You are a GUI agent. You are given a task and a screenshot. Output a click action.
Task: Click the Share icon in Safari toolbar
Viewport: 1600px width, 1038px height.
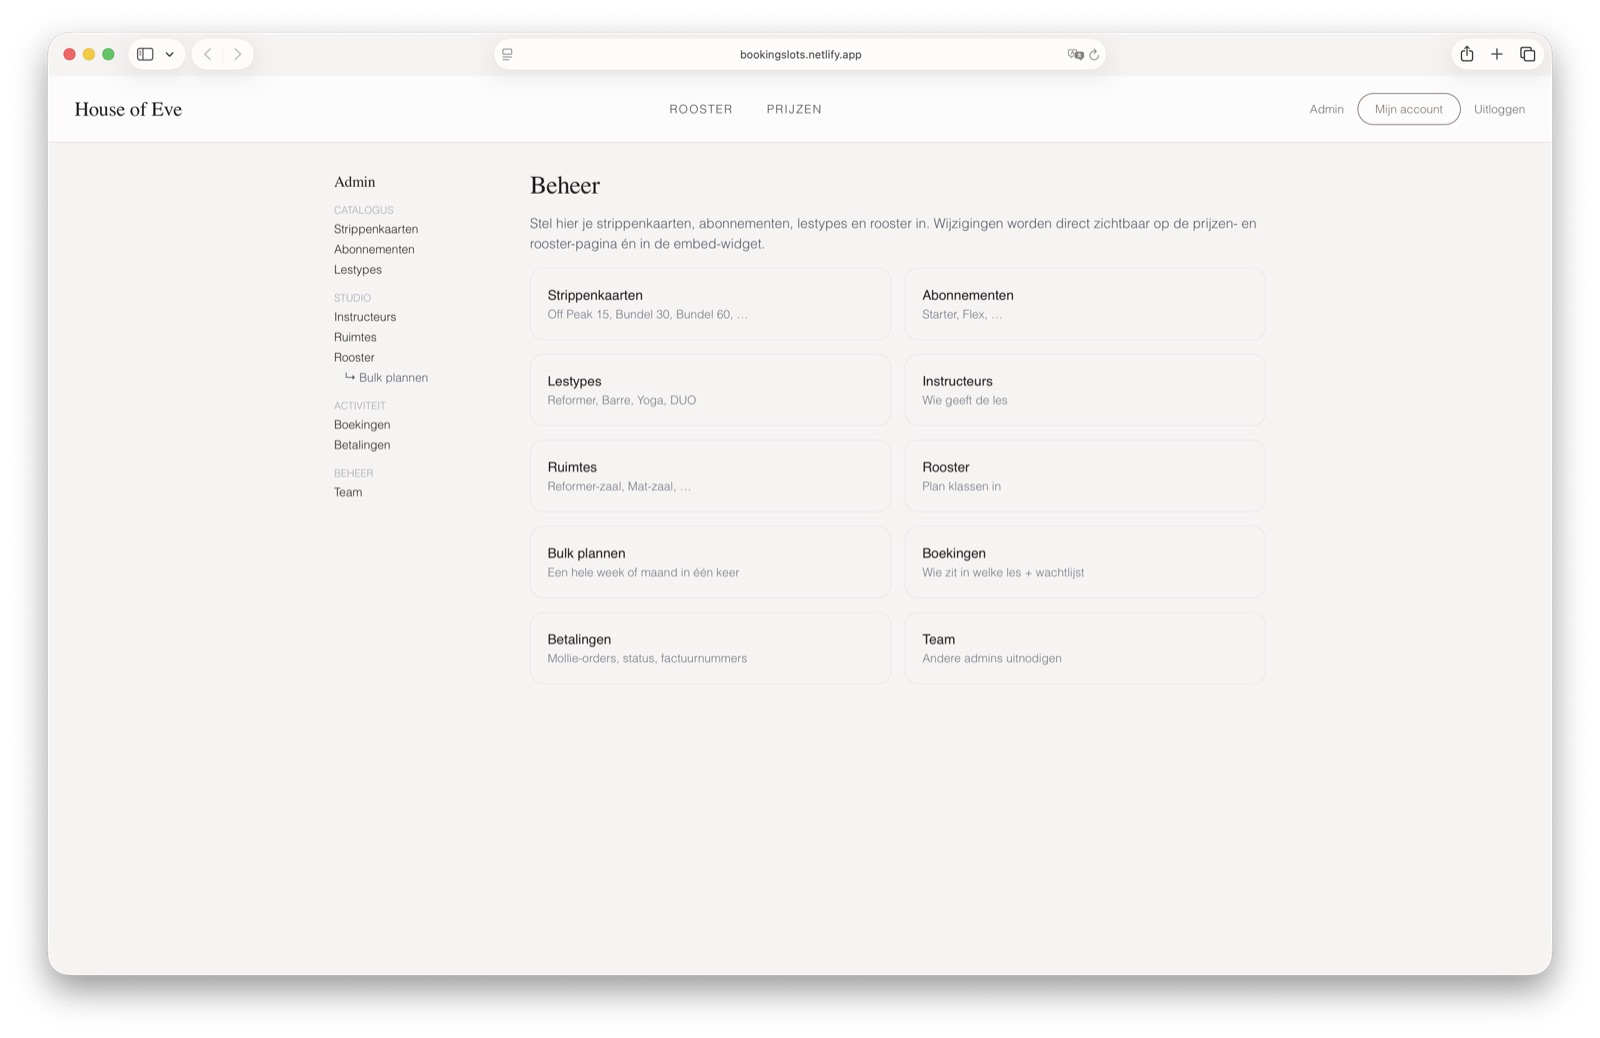(x=1467, y=54)
